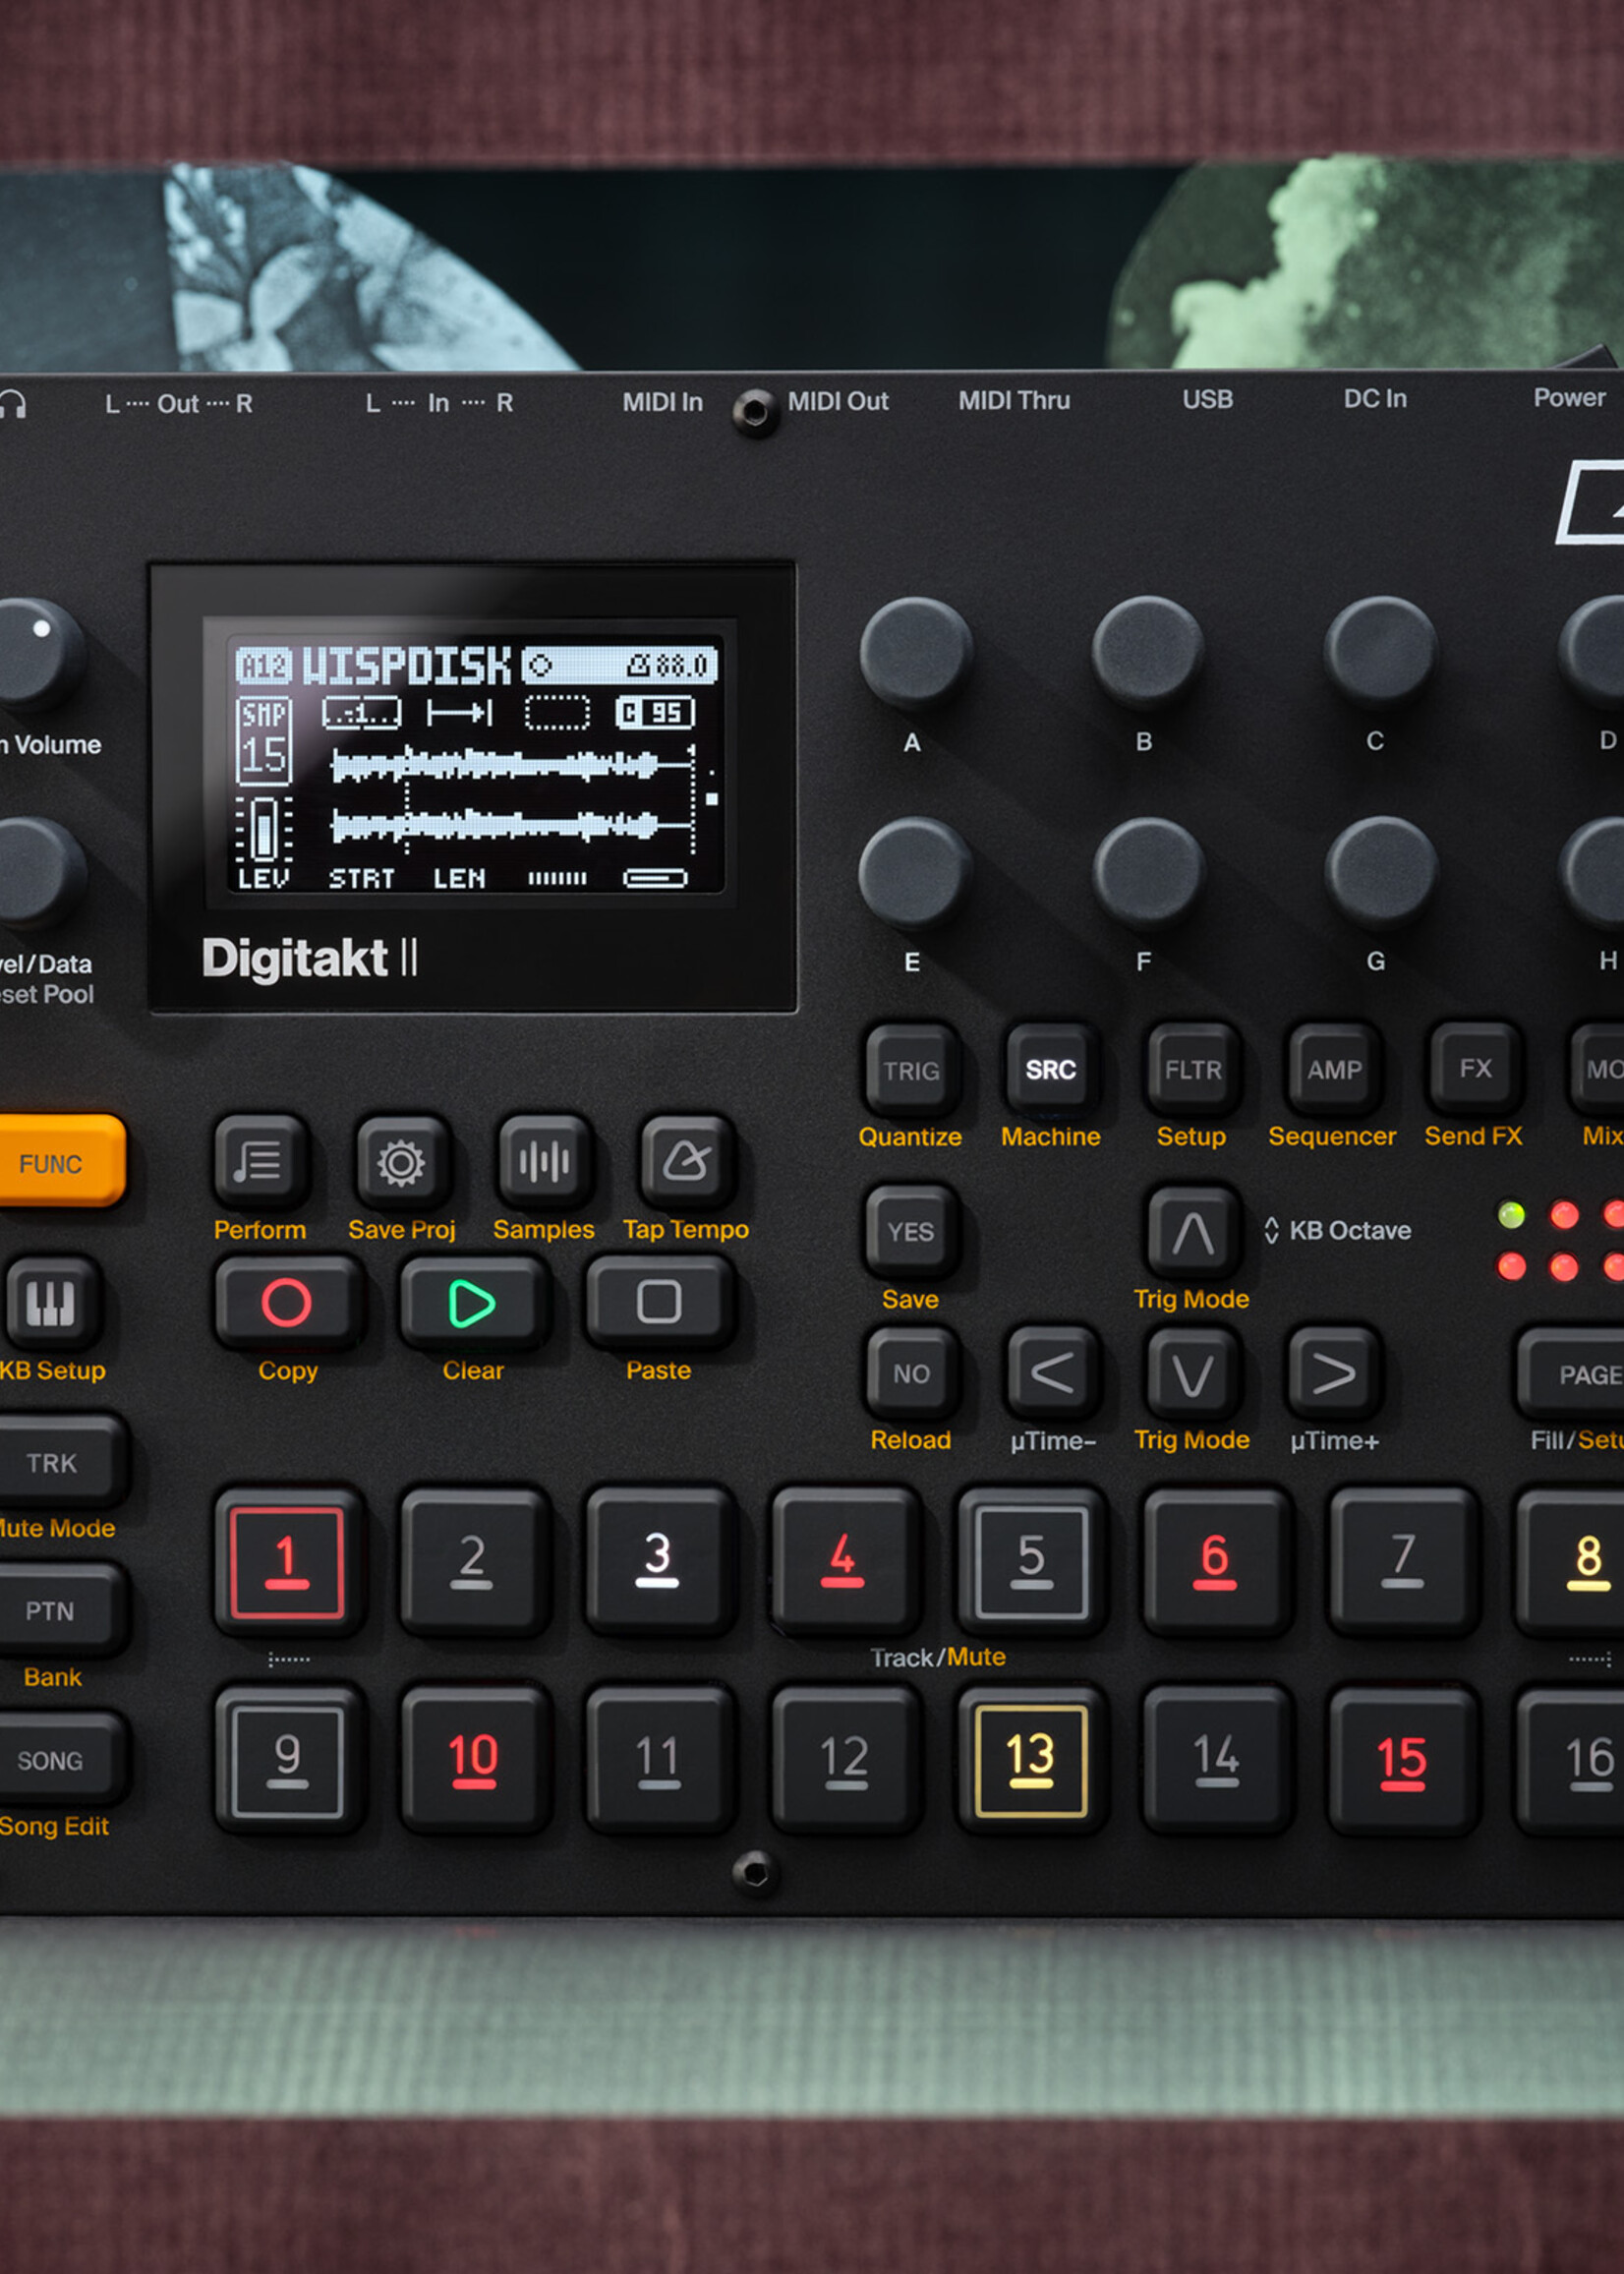This screenshot has width=1624, height=2274.
Task: Tap the LEV level meter on display
Action: 264,842
